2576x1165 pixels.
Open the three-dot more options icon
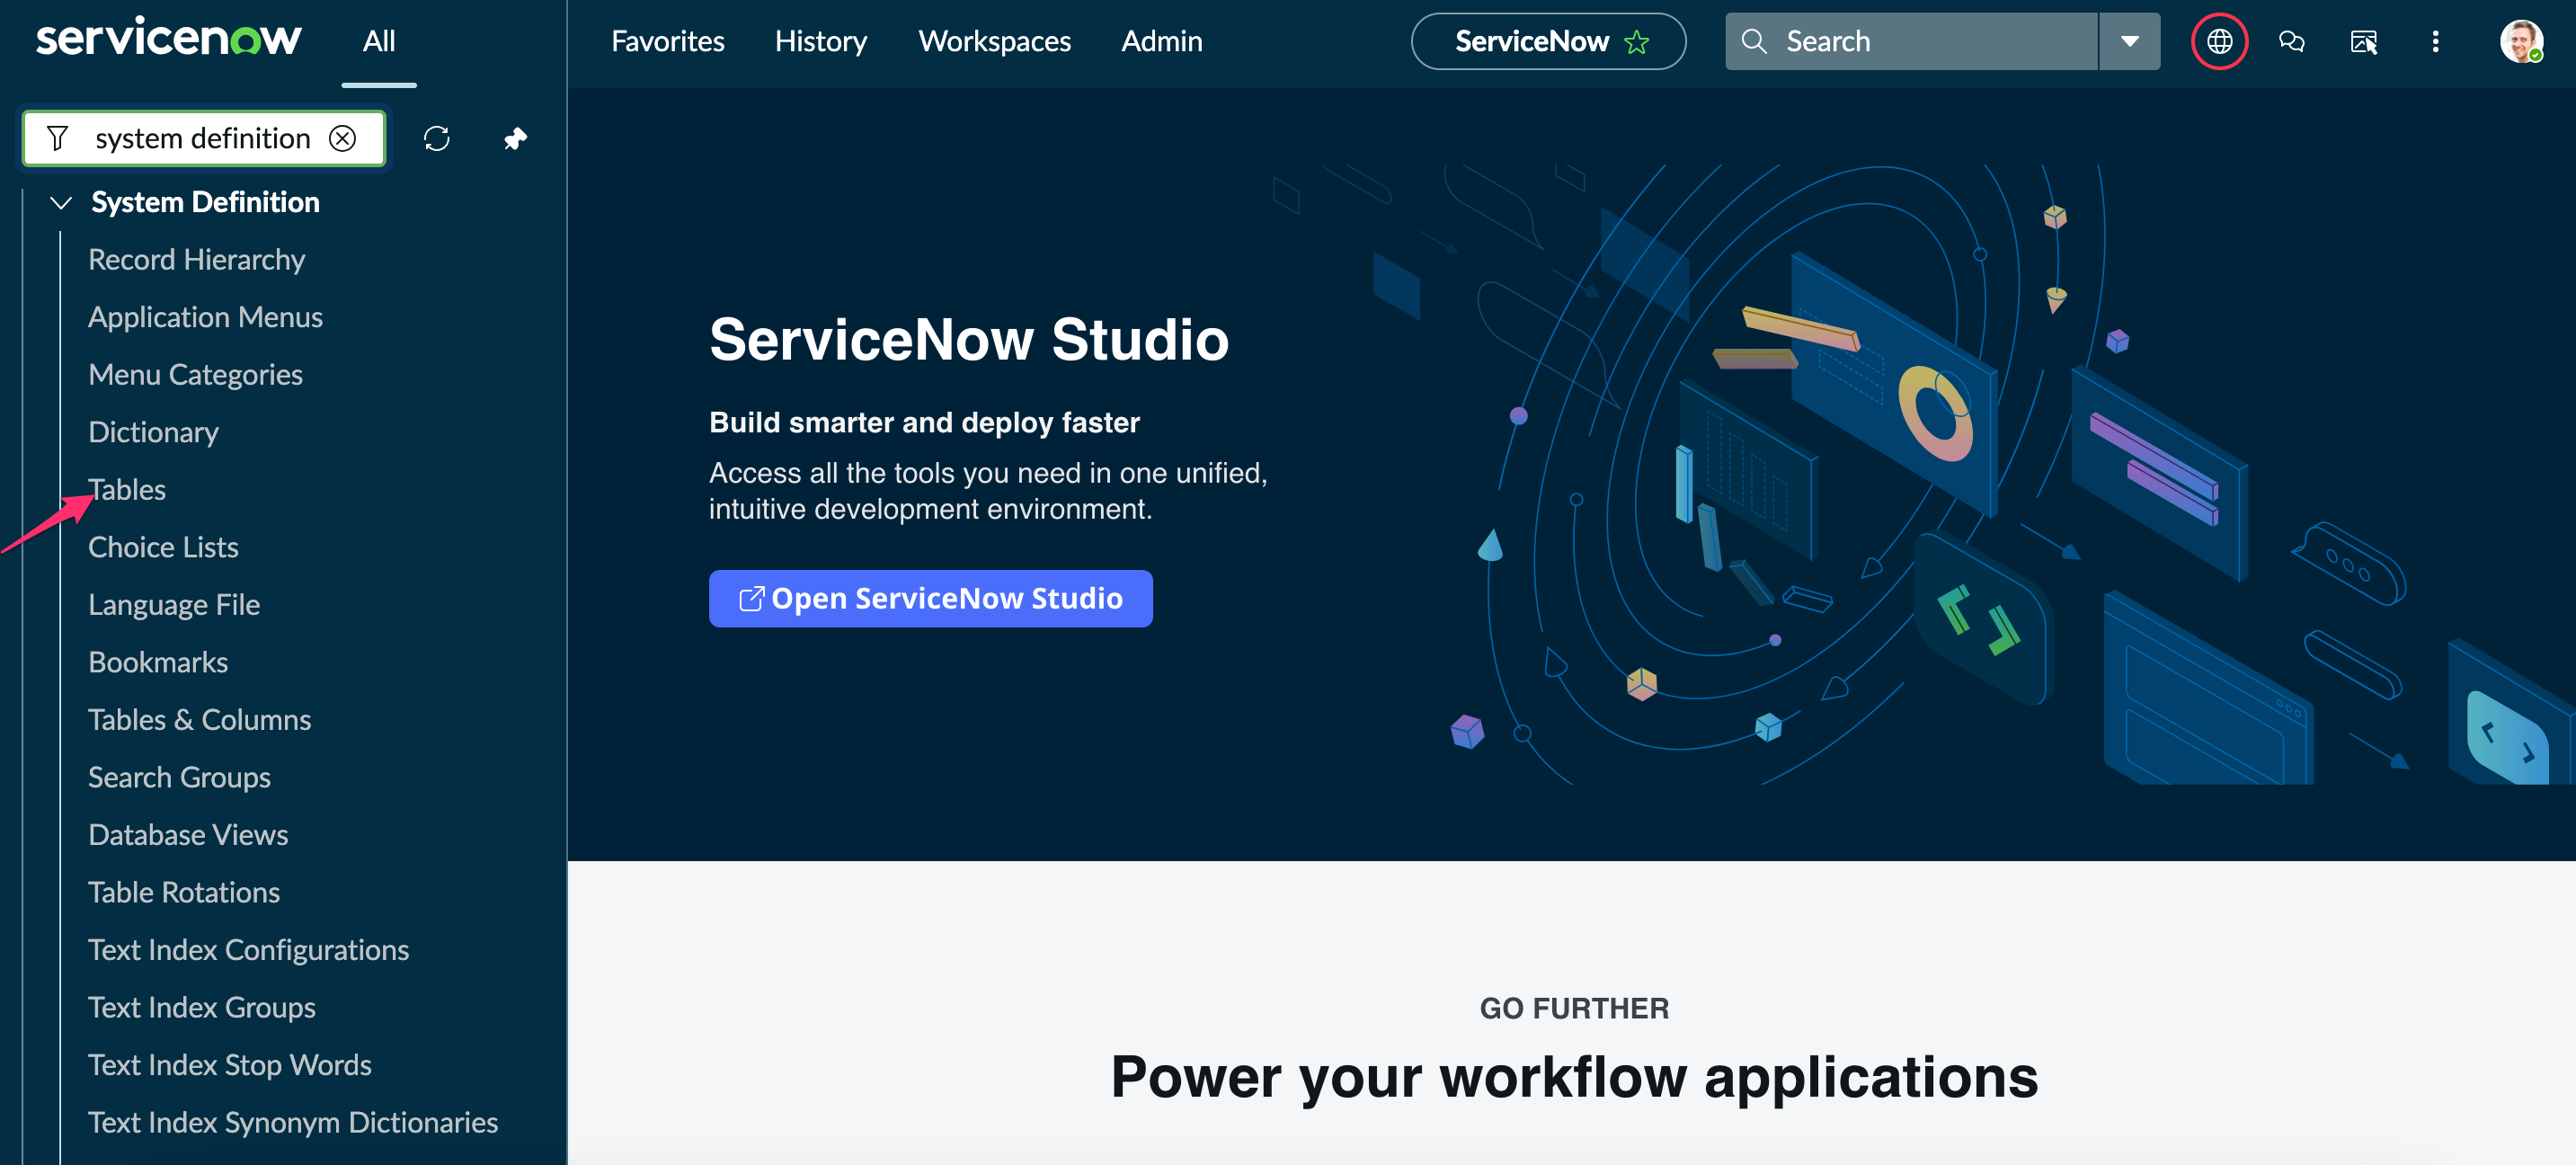(2436, 41)
